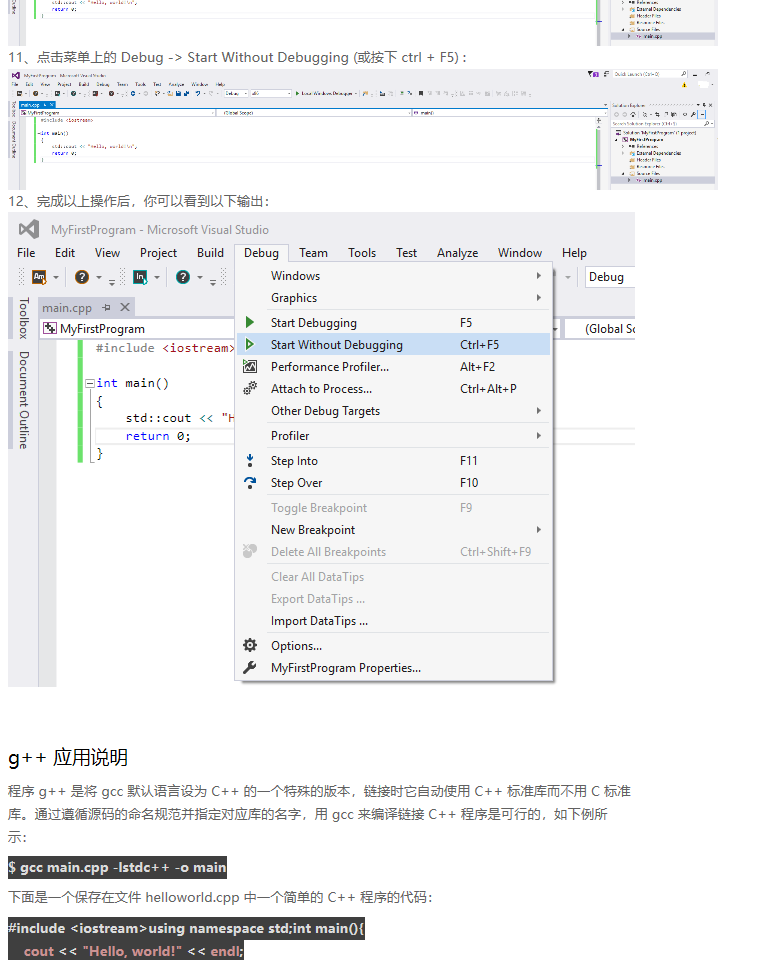Open the Project menu
Screen dimensions: 764x960
click(x=158, y=253)
